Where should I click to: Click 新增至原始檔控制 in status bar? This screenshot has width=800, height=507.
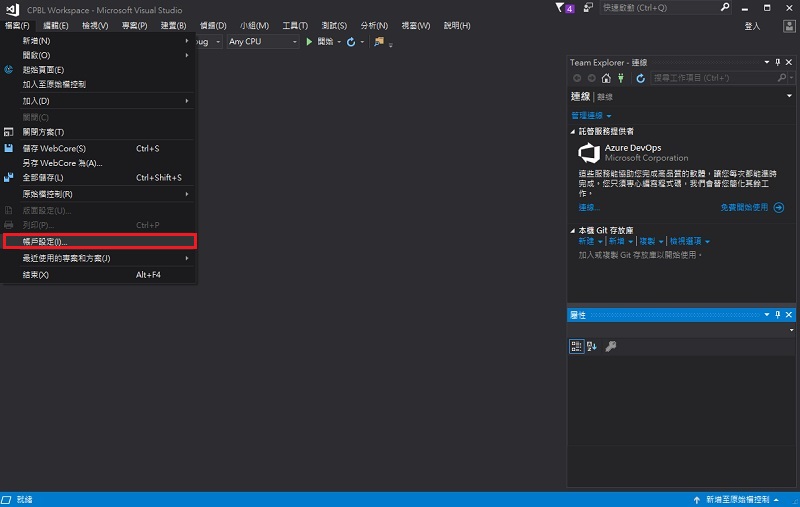737,500
